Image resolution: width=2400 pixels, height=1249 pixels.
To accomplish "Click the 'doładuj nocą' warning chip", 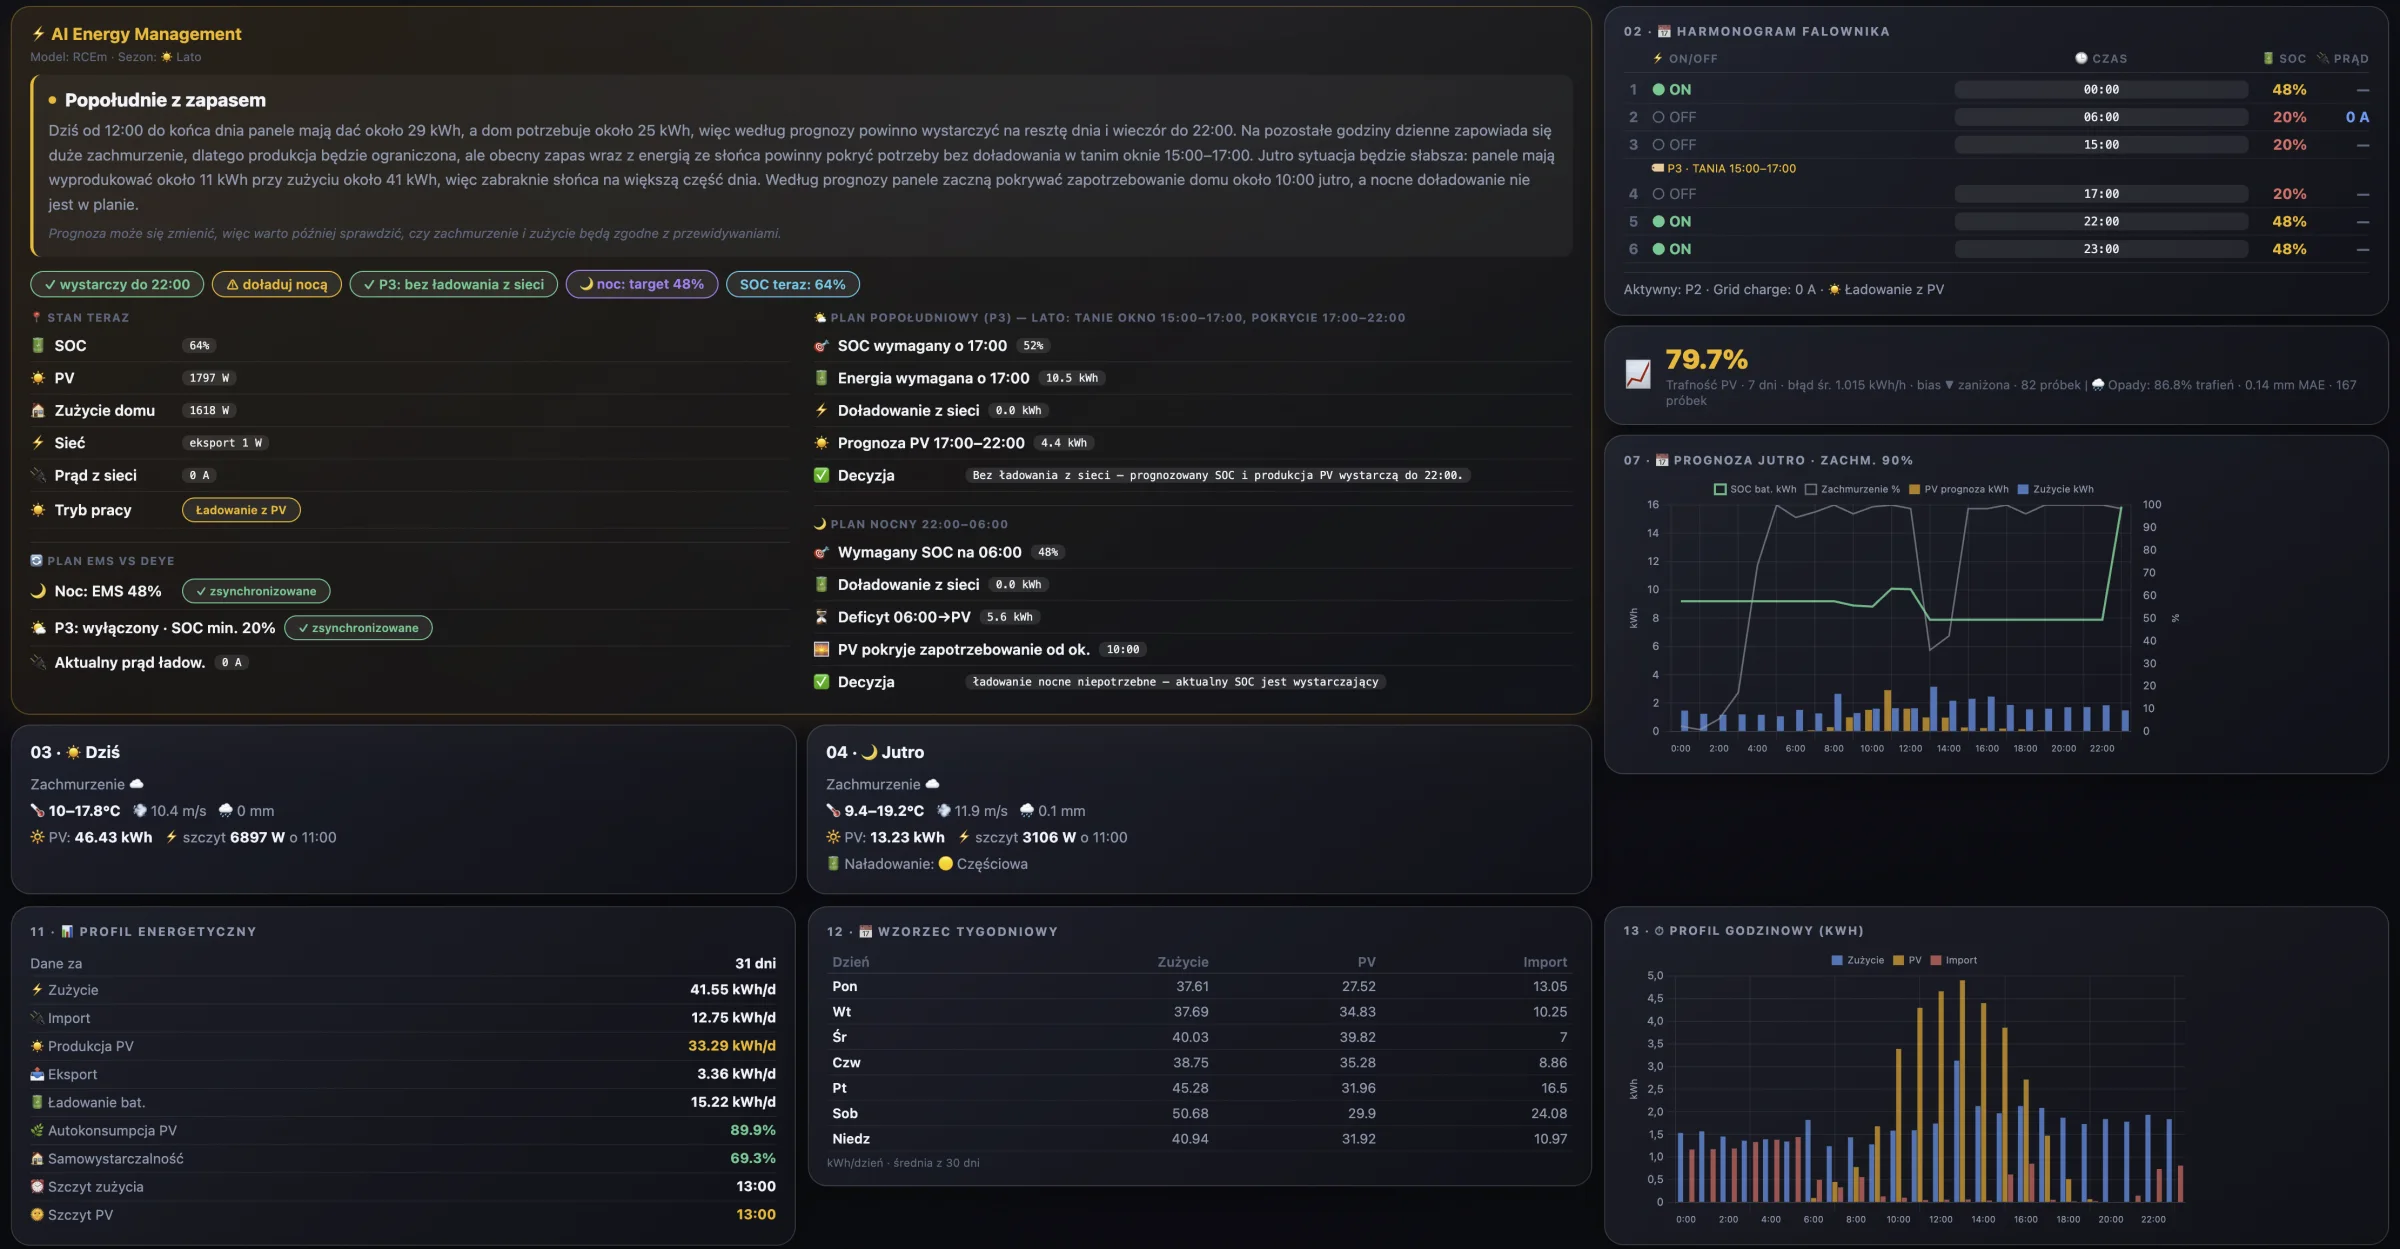I will [277, 284].
